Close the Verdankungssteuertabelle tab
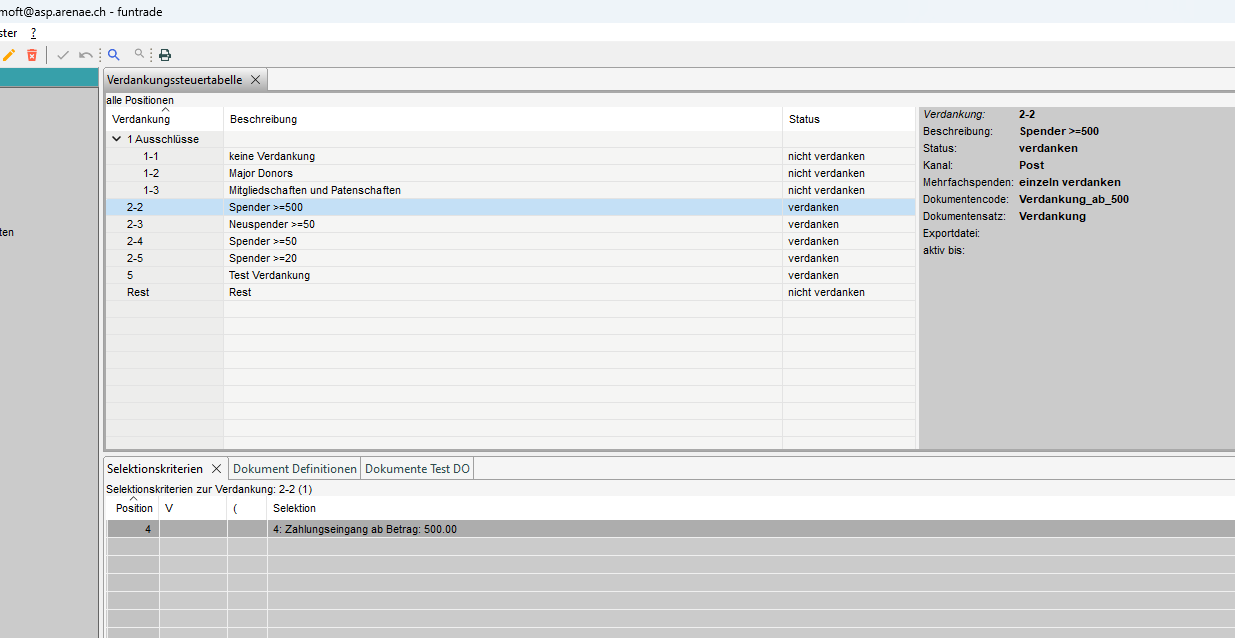1235x638 pixels. pos(255,80)
